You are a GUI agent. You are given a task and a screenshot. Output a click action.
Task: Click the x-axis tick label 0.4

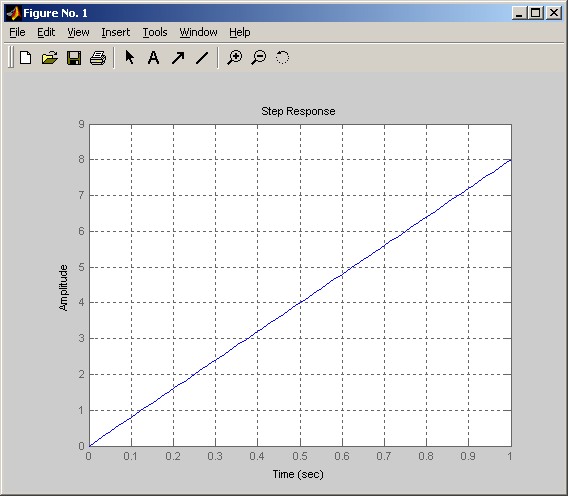tap(257, 456)
